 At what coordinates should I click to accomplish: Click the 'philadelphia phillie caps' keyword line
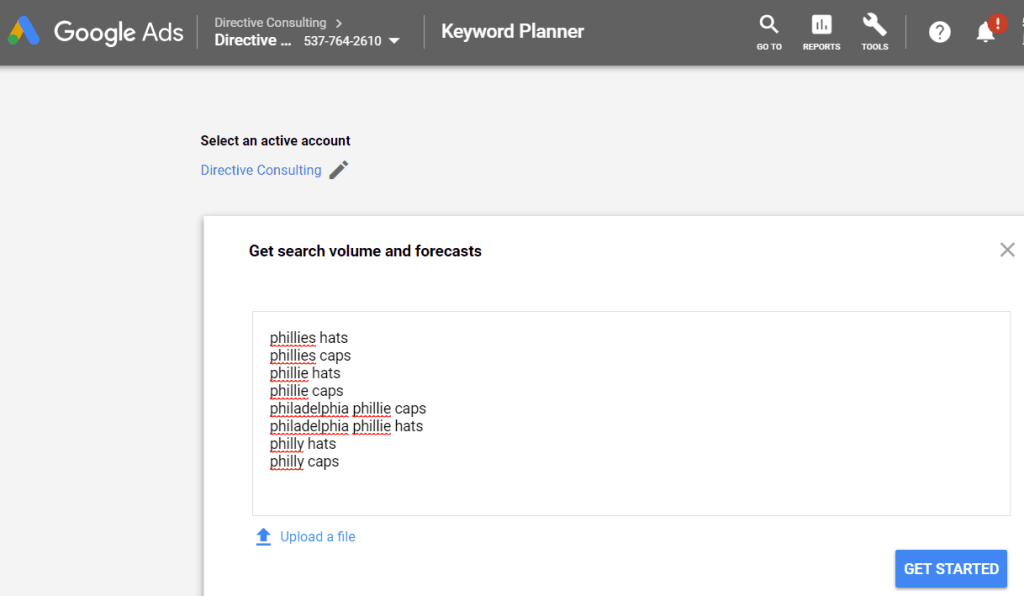click(348, 408)
